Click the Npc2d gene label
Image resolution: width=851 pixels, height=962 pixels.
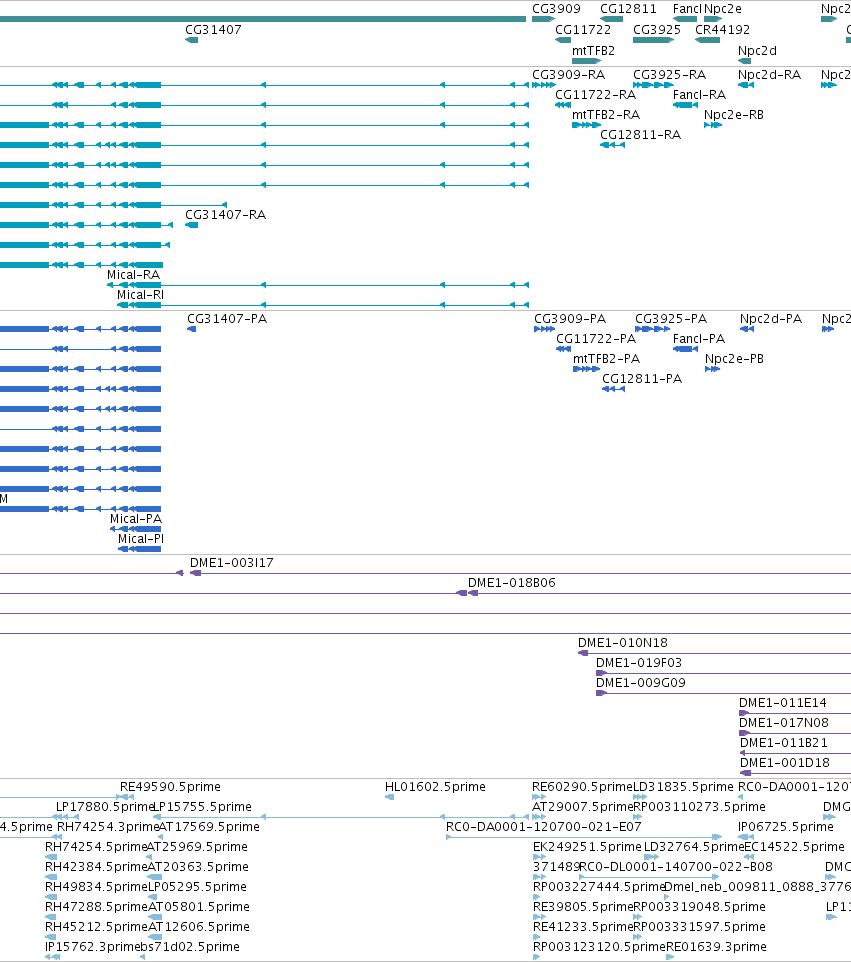click(x=757, y=50)
